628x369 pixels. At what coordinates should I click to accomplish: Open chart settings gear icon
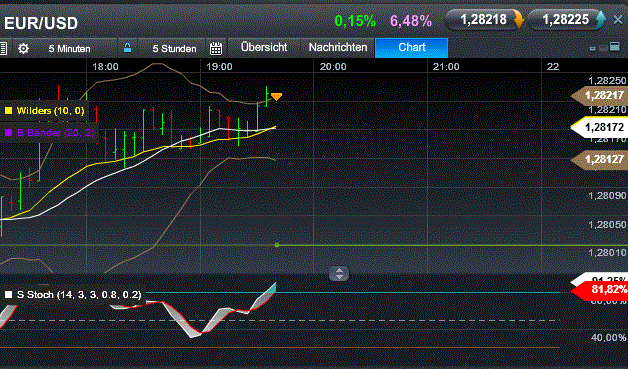point(24,48)
